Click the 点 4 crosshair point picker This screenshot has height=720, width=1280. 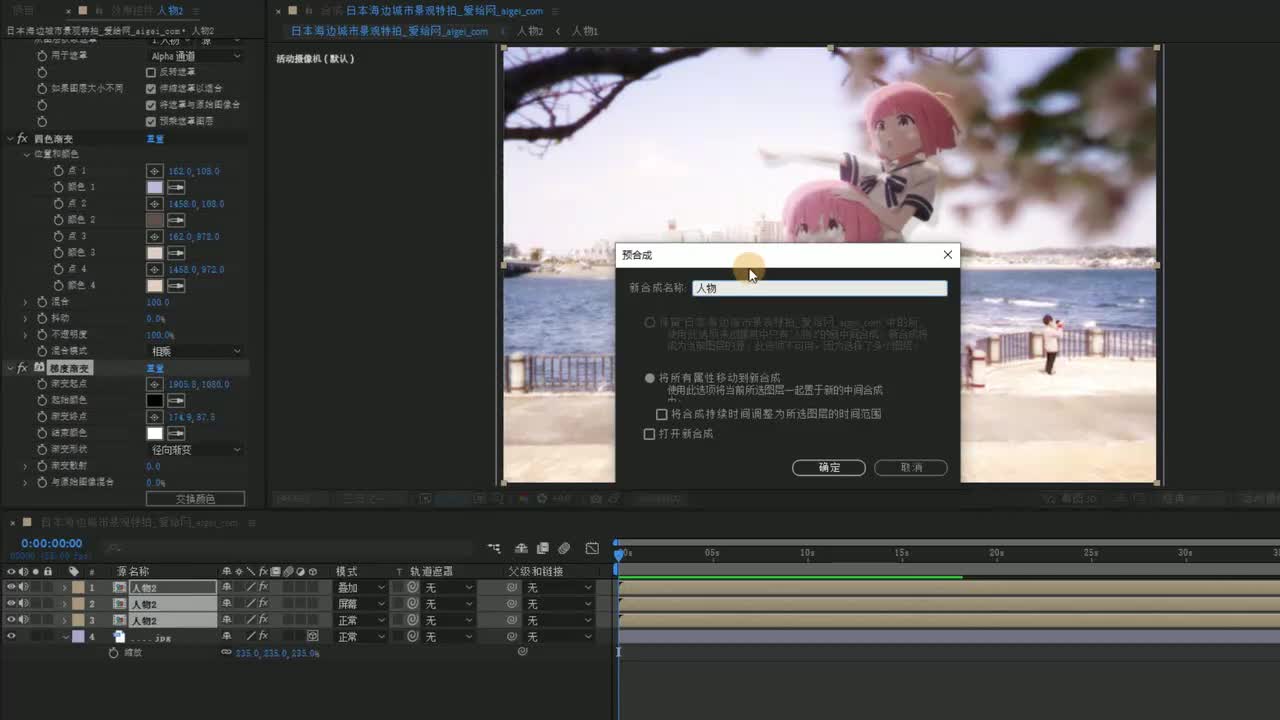(x=155, y=269)
